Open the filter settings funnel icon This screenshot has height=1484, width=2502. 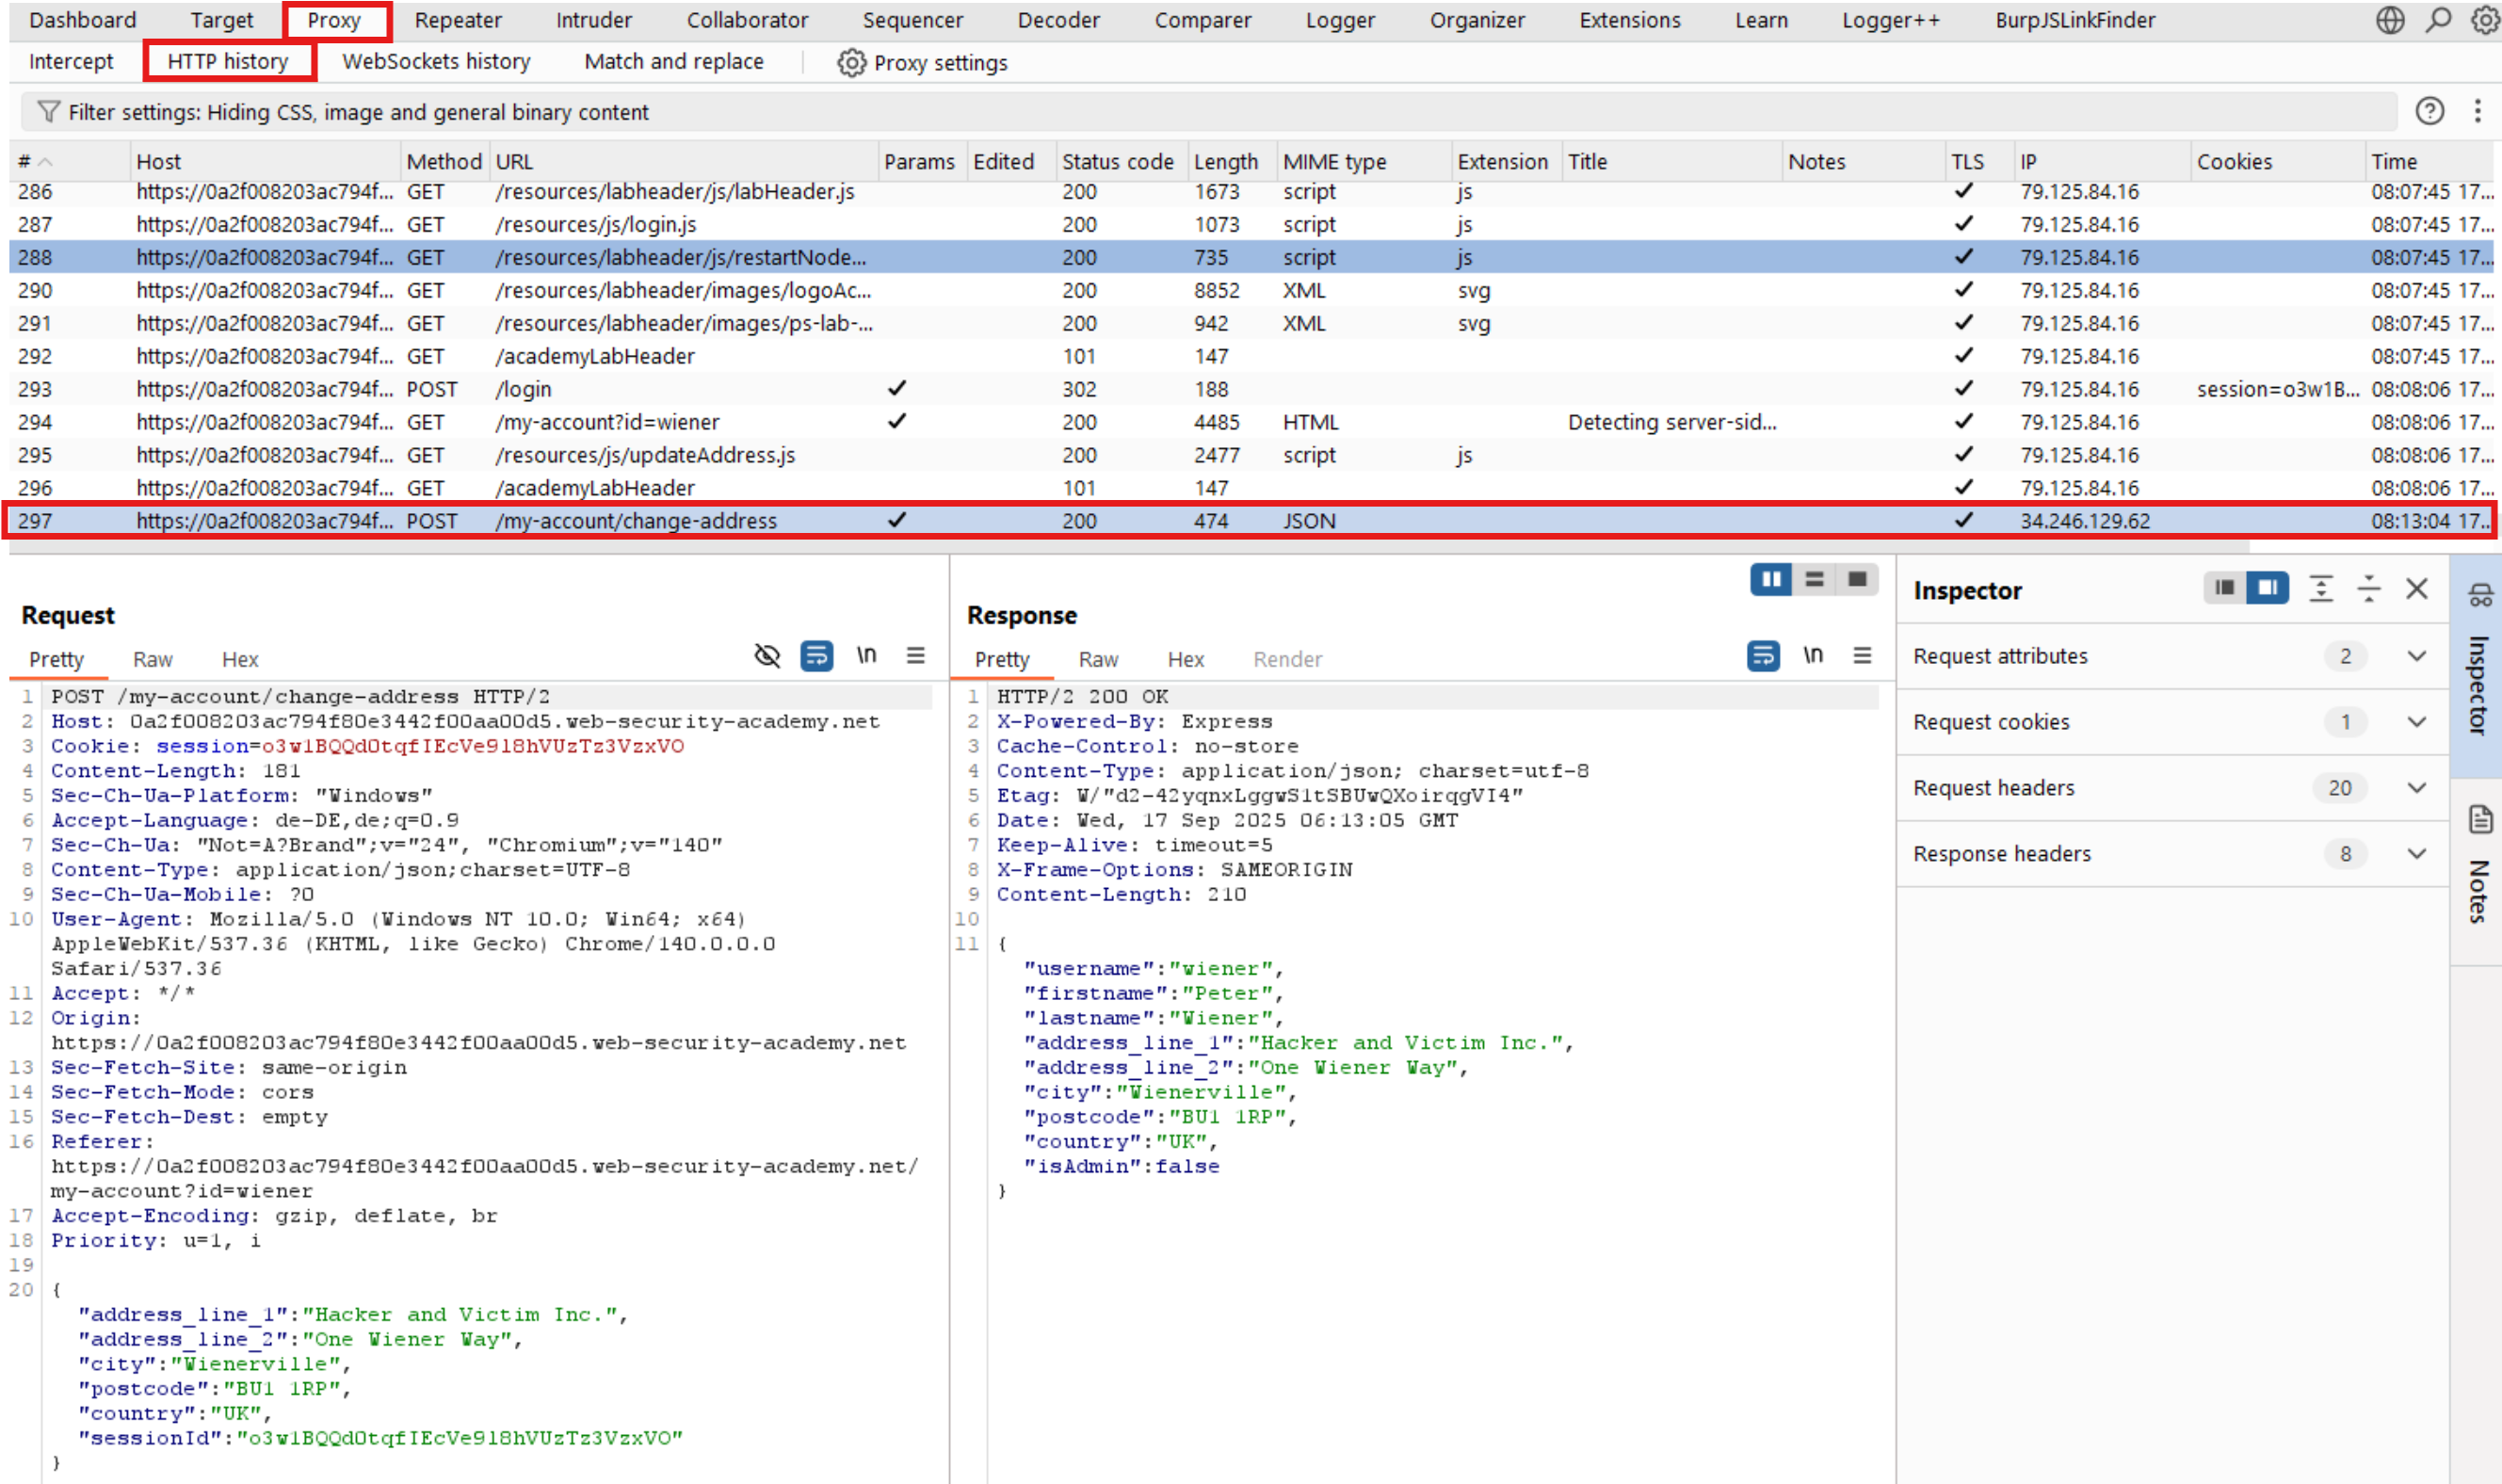(47, 112)
